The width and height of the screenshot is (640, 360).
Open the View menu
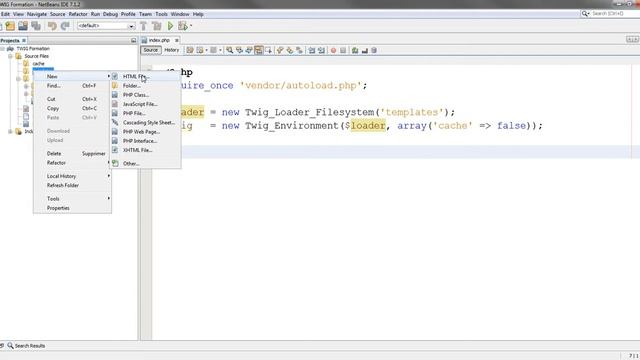click(x=18, y=14)
